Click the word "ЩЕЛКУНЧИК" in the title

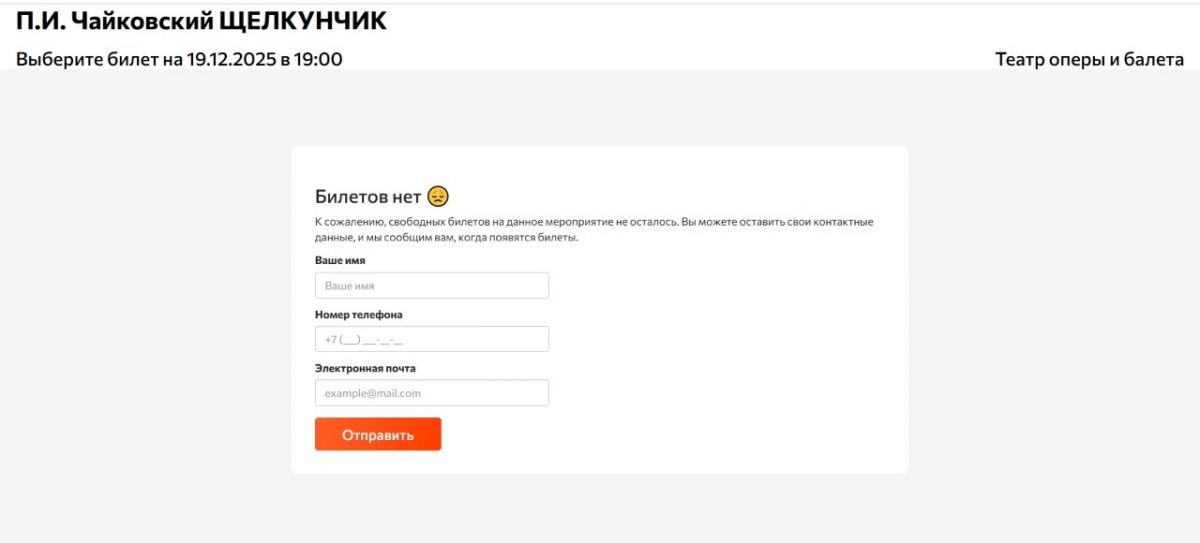pos(303,20)
